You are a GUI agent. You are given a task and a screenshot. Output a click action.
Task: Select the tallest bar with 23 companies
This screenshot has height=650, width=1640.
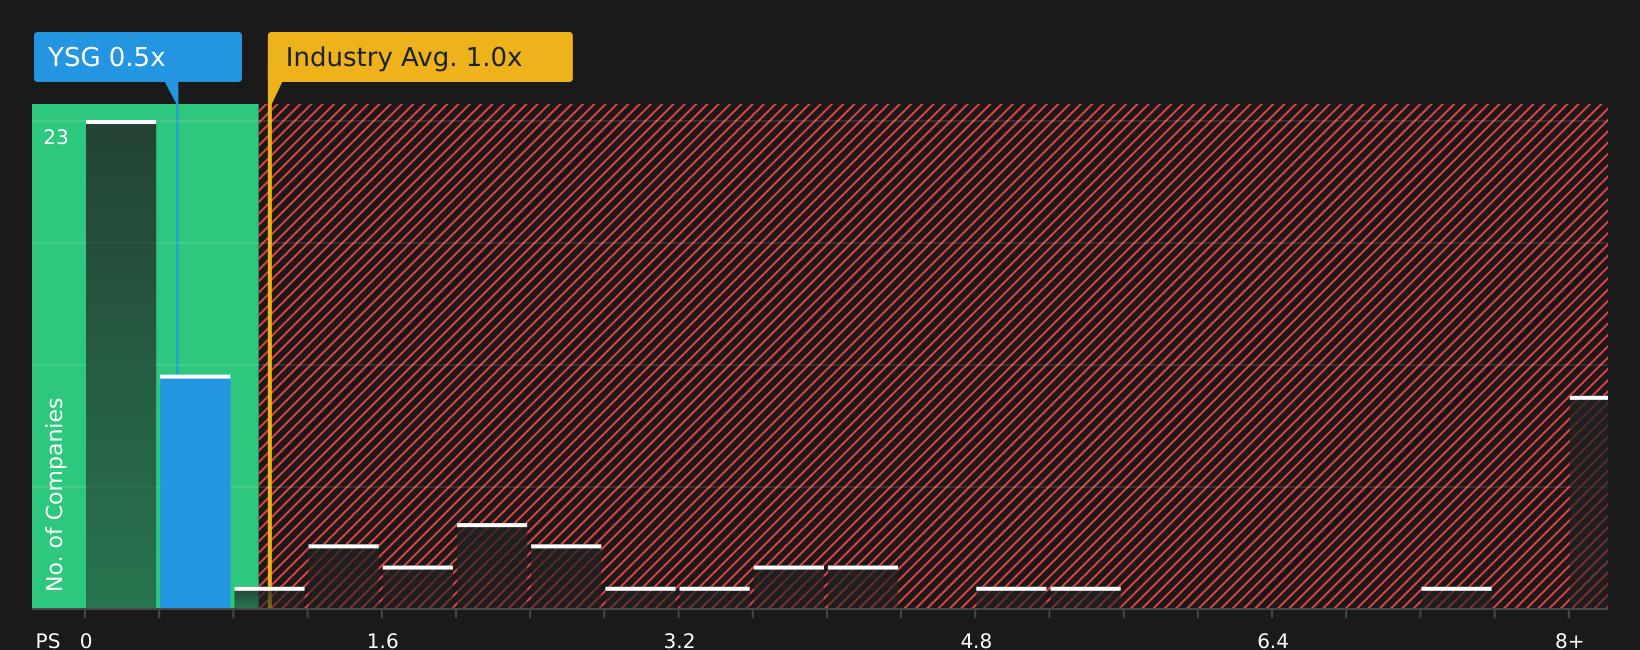coord(121,365)
